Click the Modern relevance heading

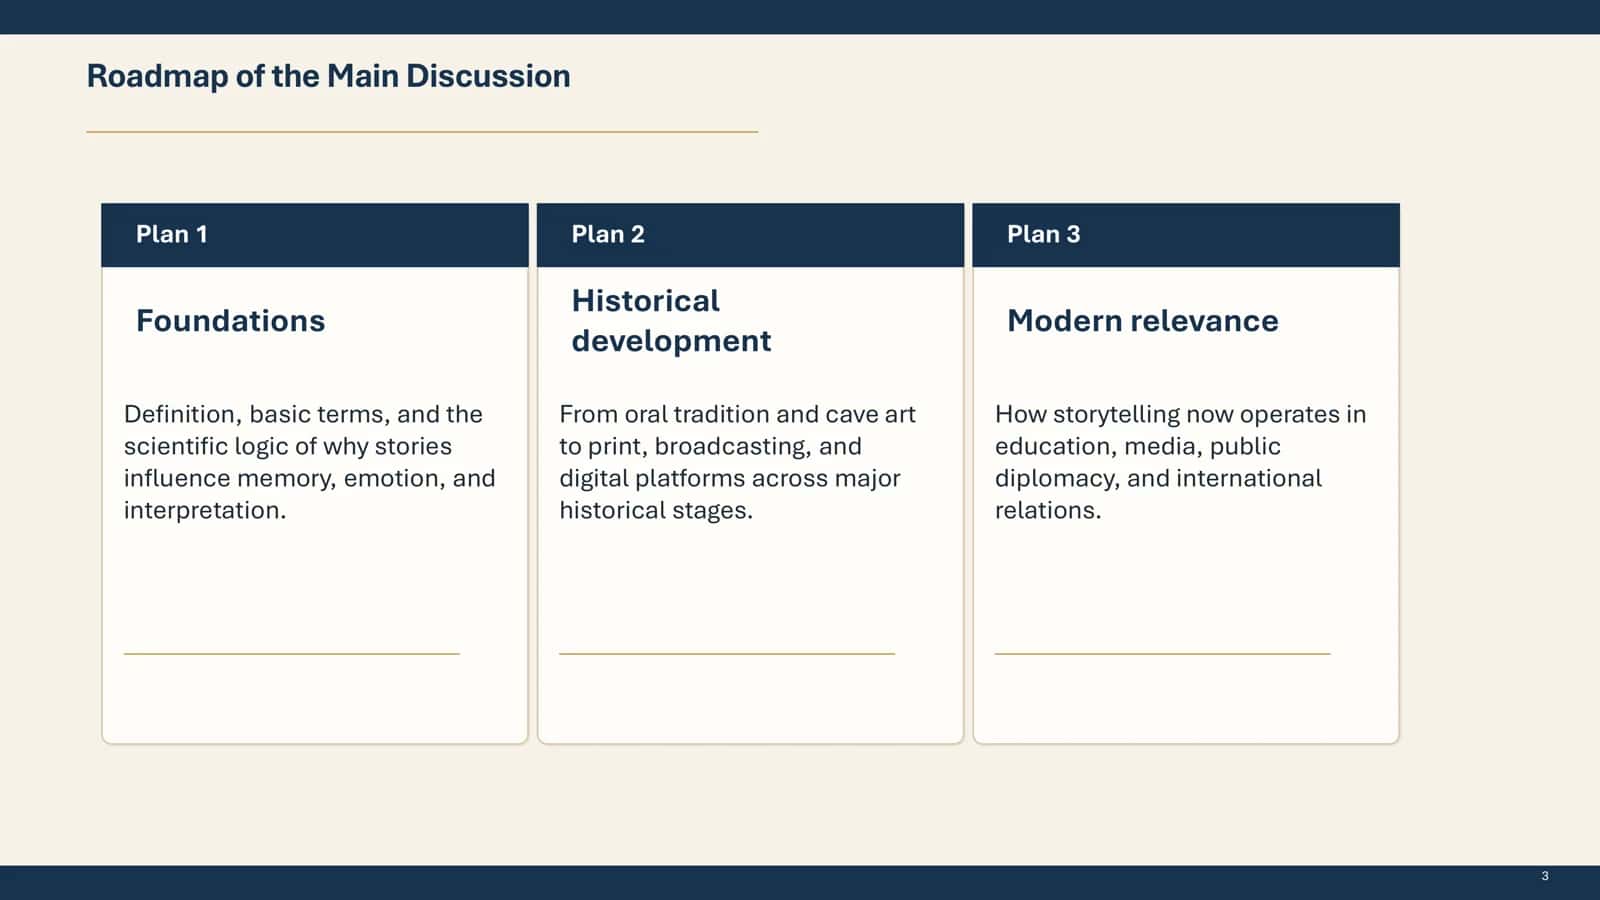1142,320
